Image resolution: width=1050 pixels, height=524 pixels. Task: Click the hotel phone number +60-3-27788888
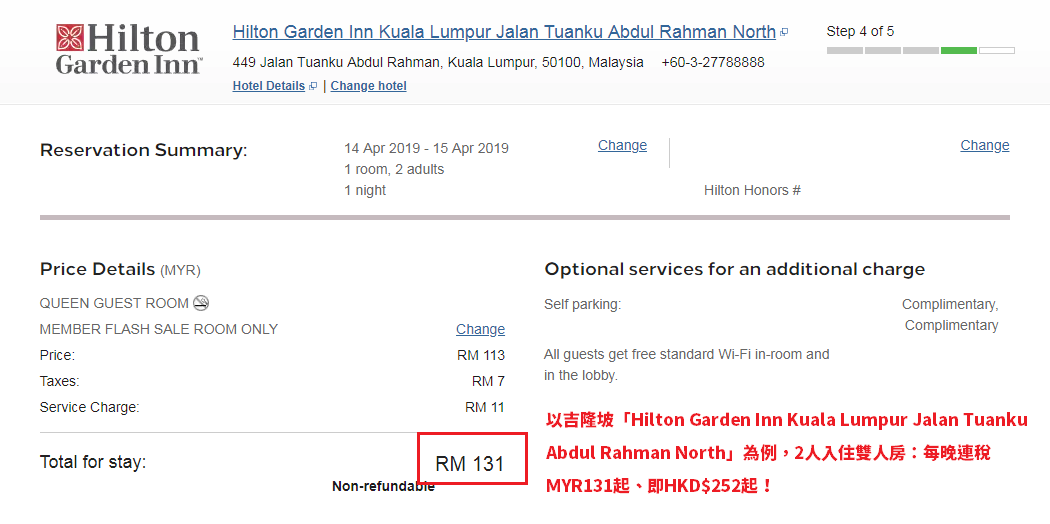pos(712,62)
